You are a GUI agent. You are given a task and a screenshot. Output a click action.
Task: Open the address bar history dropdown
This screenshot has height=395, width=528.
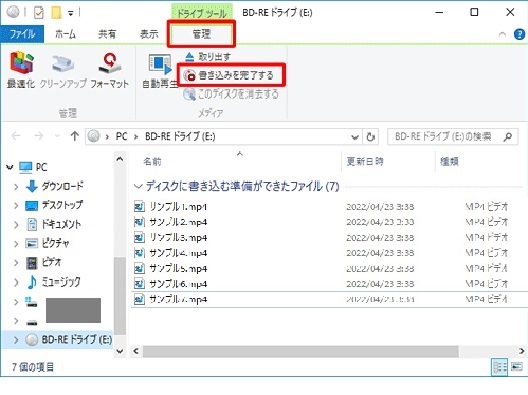pos(355,137)
